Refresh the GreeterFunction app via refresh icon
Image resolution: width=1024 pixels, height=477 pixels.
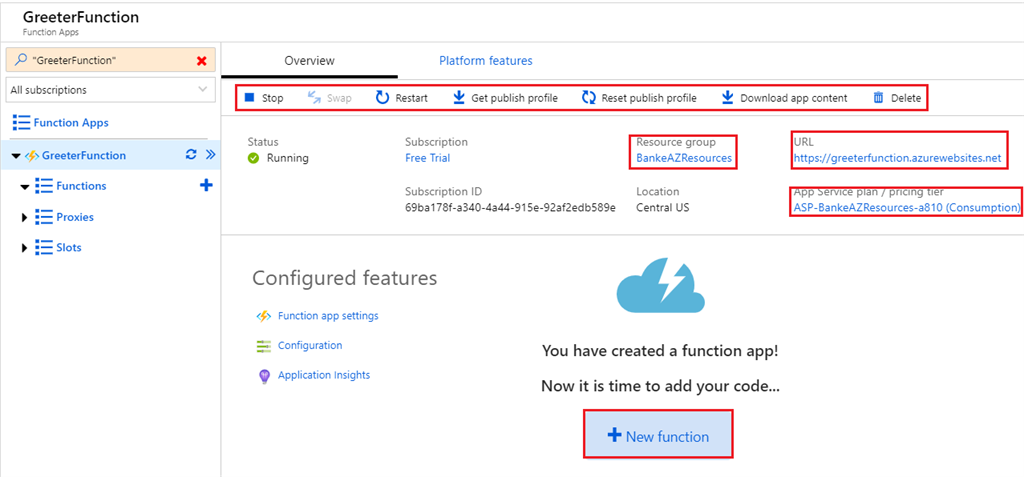(191, 155)
